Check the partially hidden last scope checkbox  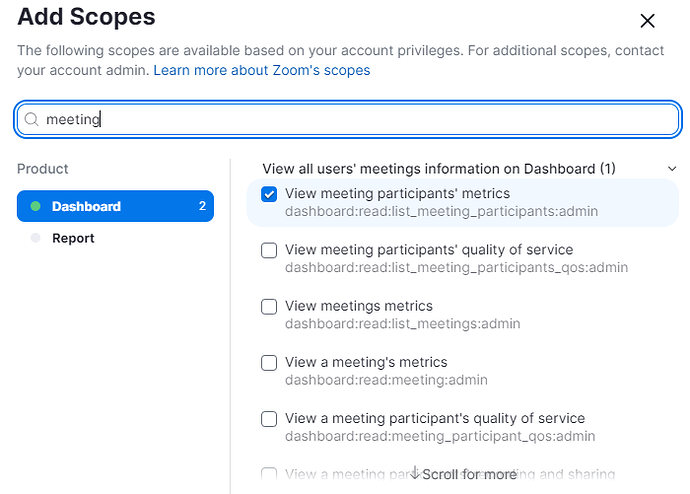269,474
